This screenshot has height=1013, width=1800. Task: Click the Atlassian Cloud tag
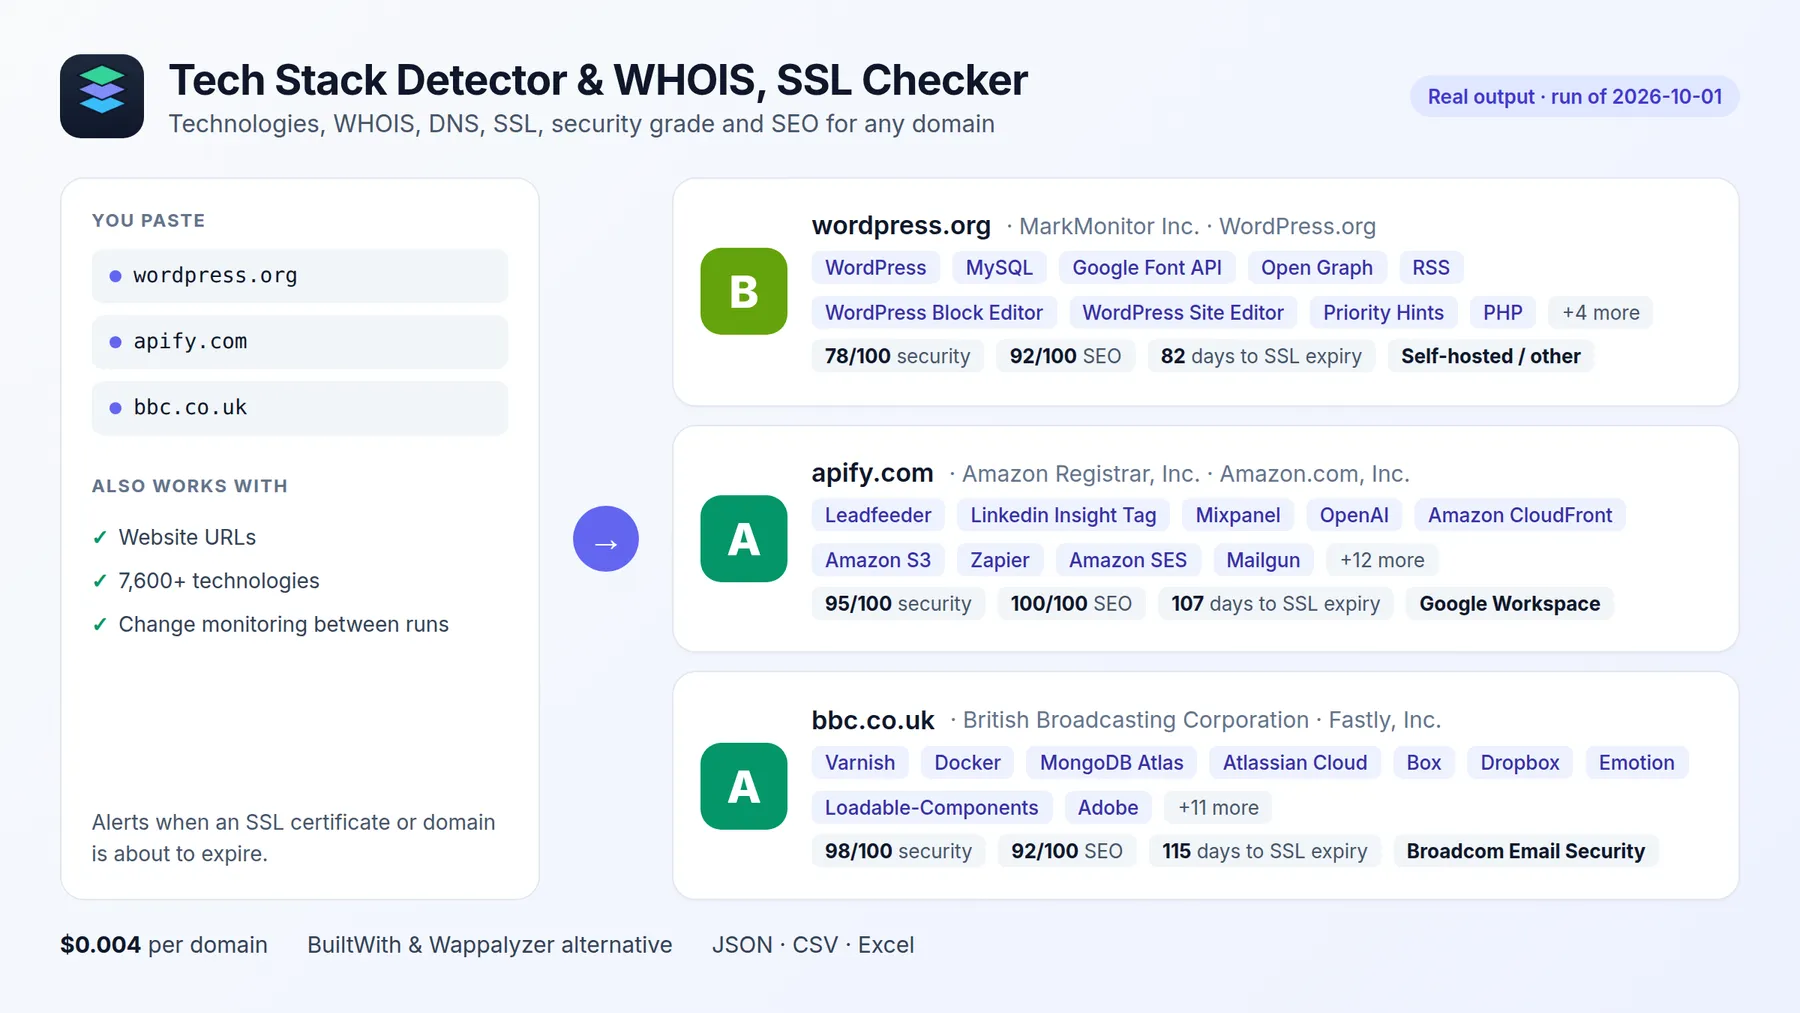1295,763
